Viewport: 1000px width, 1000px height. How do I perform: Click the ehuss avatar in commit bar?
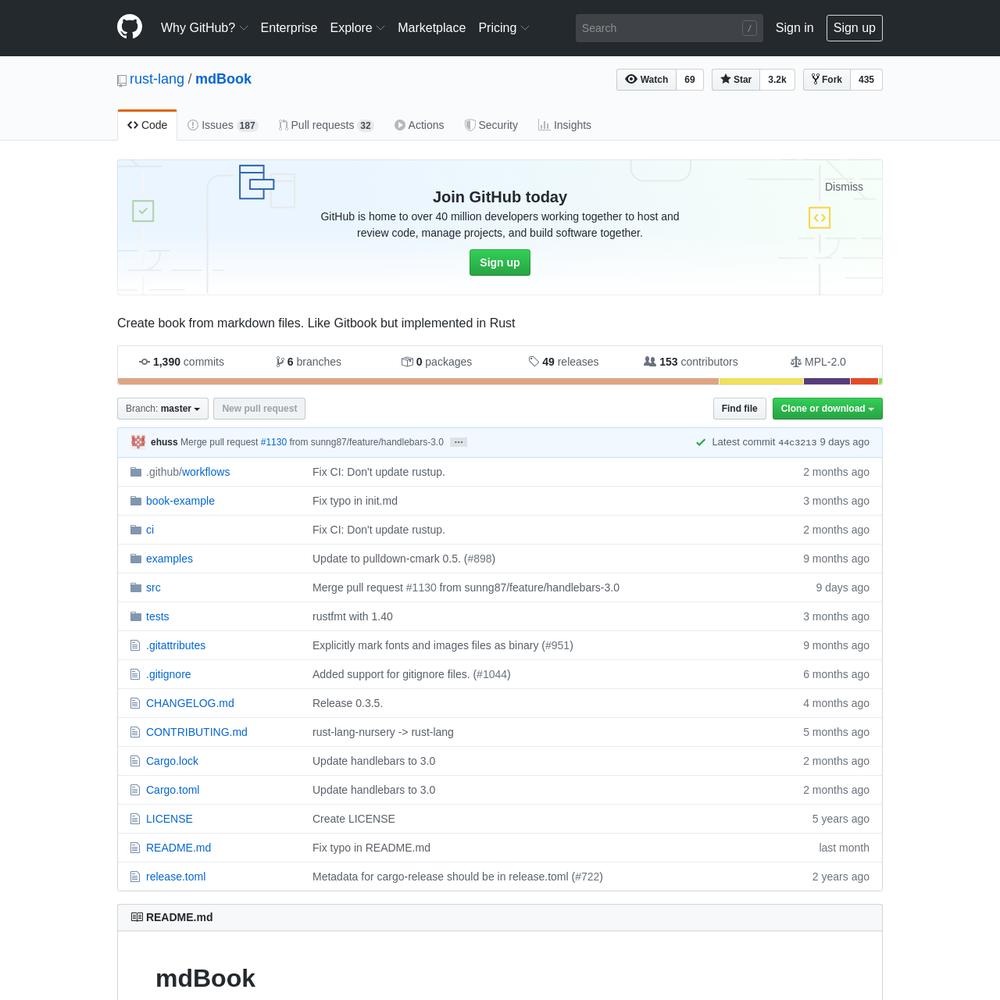pyautogui.click(x=138, y=442)
